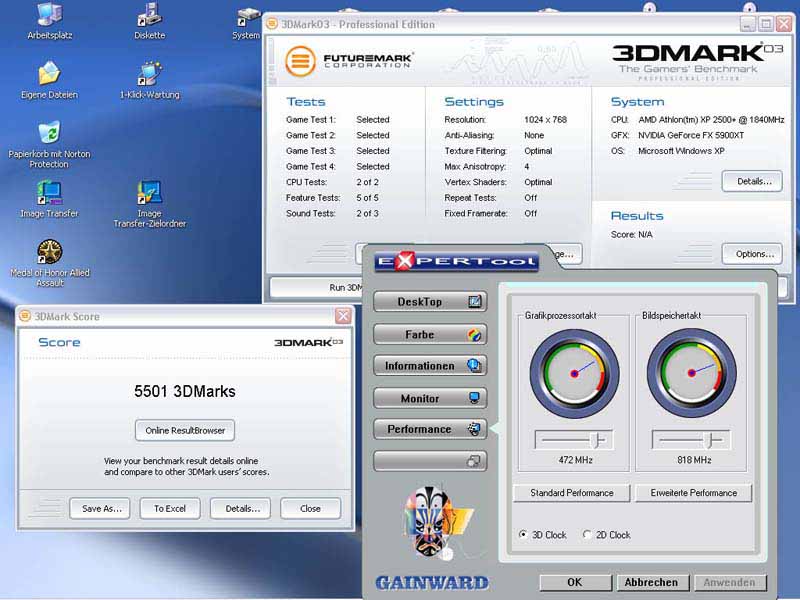Open the Farbe color settings section
The image size is (800, 600).
pos(430,335)
